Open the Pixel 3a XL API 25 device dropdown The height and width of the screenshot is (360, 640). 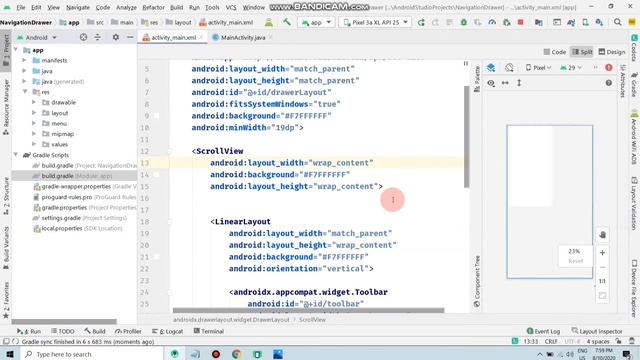point(375,22)
